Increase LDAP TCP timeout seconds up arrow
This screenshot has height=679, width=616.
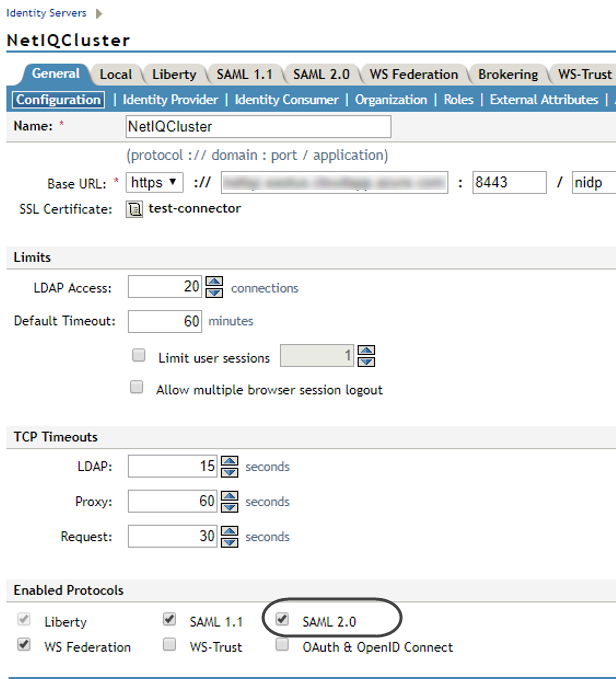pyautogui.click(x=229, y=461)
